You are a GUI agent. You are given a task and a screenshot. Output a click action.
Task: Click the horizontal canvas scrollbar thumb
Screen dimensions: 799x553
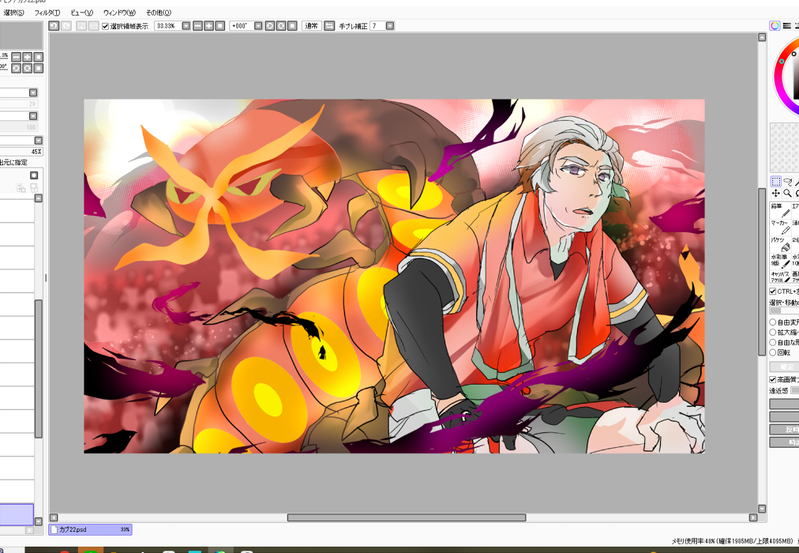(406, 518)
